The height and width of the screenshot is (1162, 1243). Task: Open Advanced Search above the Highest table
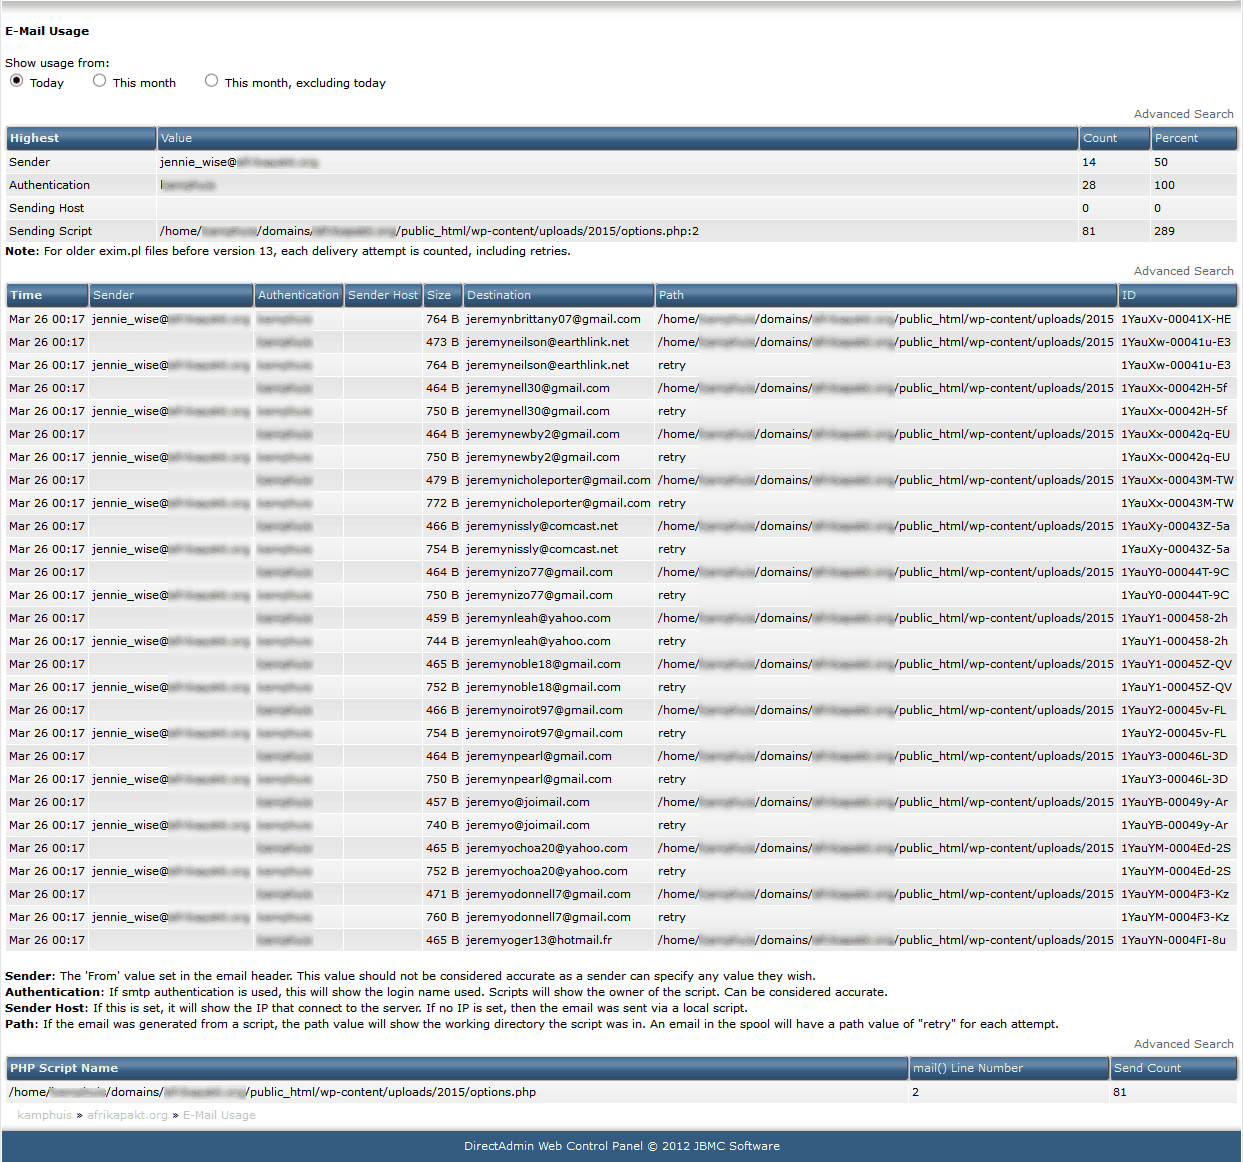[1183, 114]
